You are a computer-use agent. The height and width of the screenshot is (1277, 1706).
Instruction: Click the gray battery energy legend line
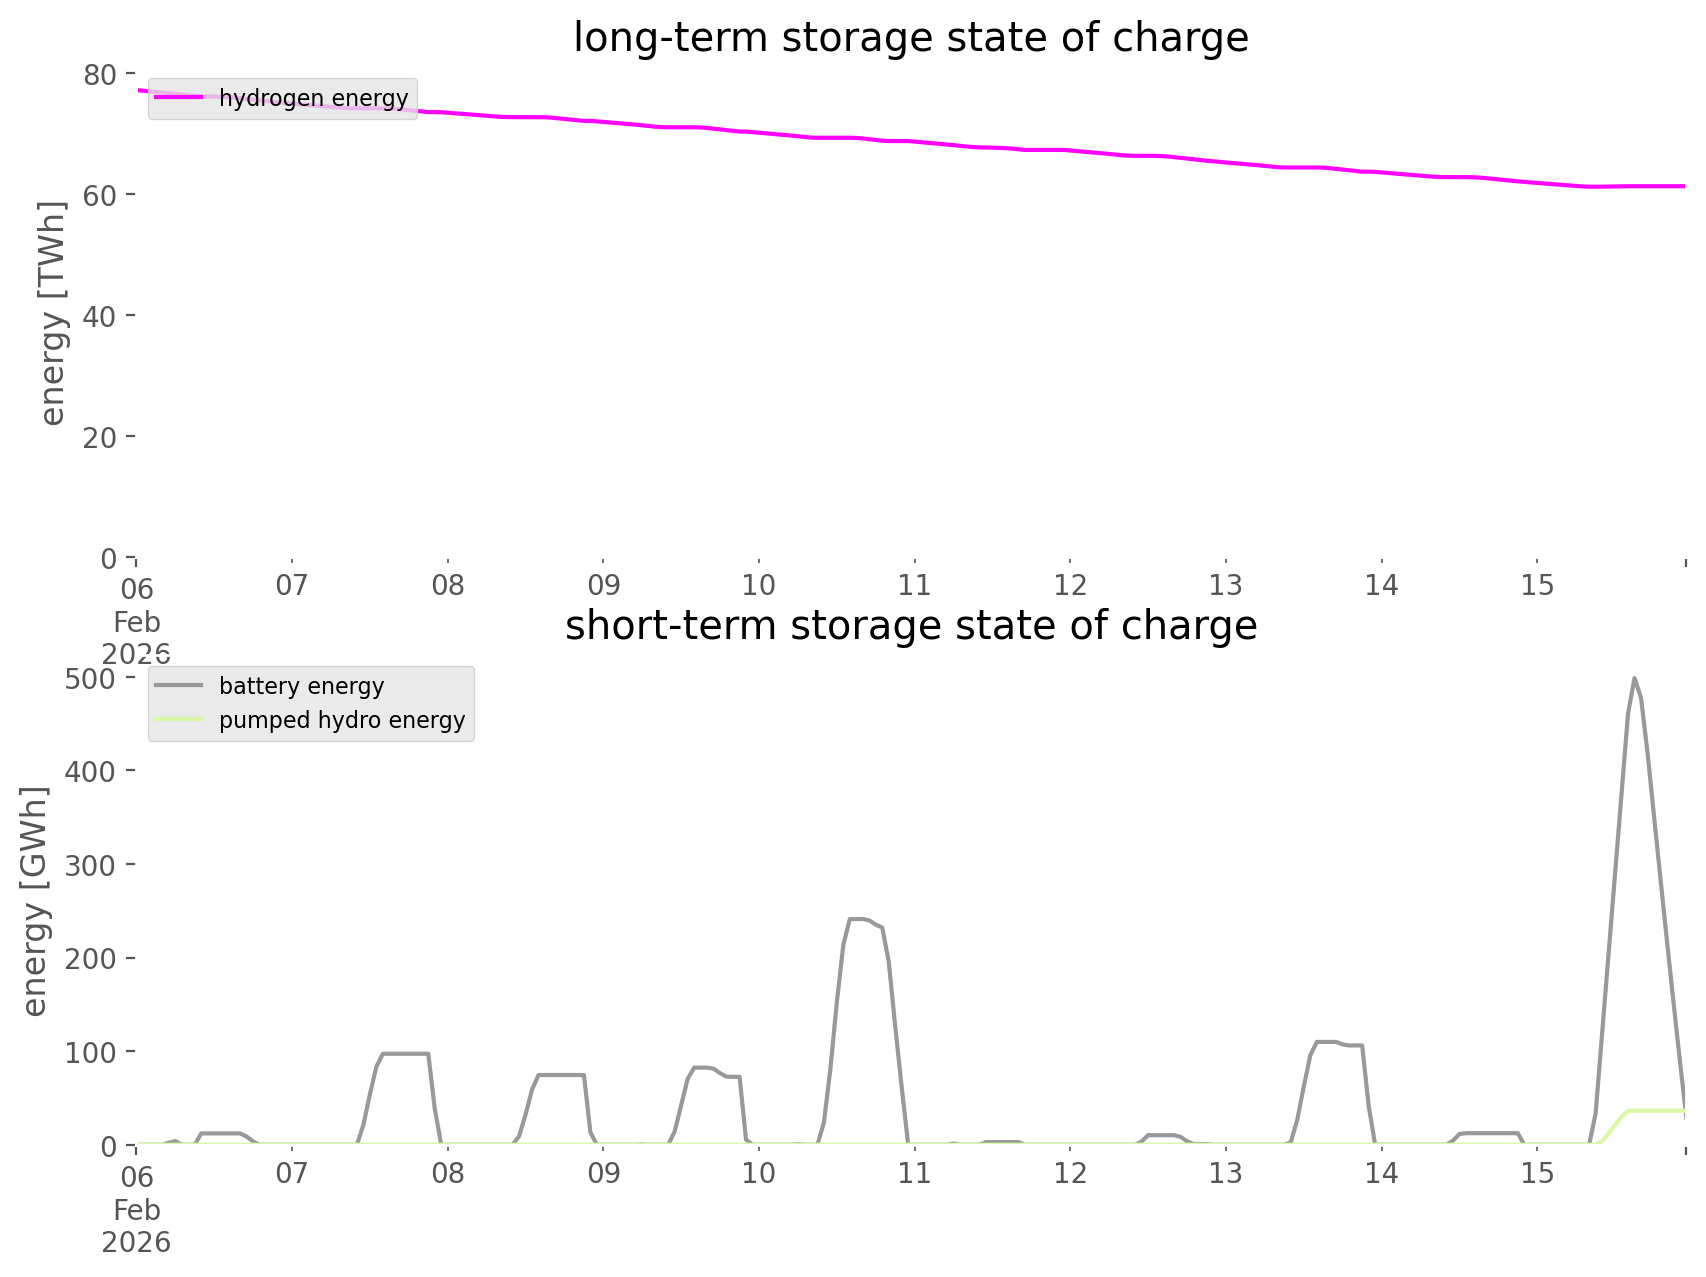click(179, 686)
